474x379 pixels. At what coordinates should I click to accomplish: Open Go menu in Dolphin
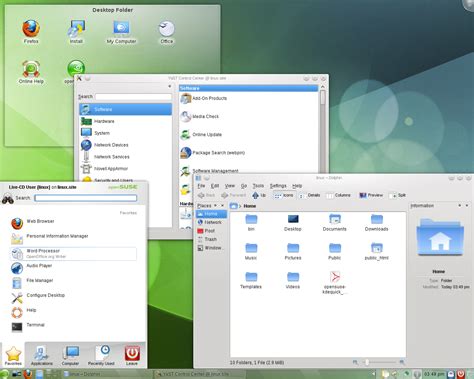[244, 186]
